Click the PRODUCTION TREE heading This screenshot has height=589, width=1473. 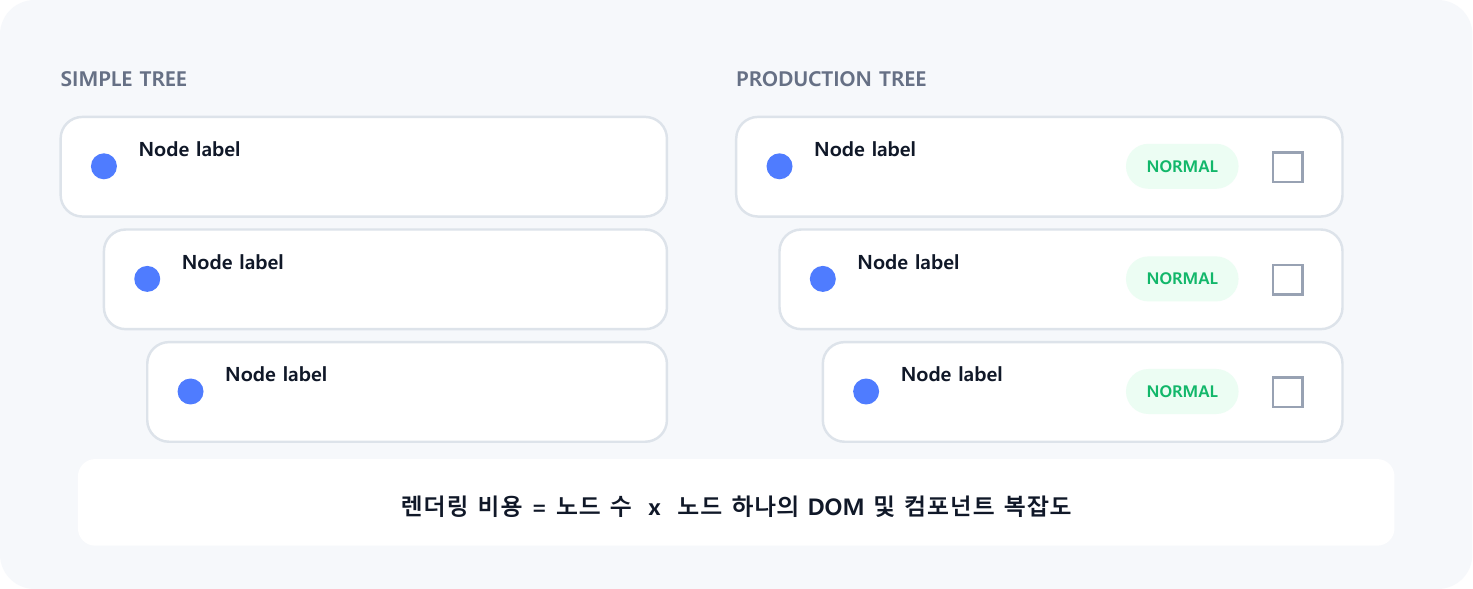click(x=831, y=79)
